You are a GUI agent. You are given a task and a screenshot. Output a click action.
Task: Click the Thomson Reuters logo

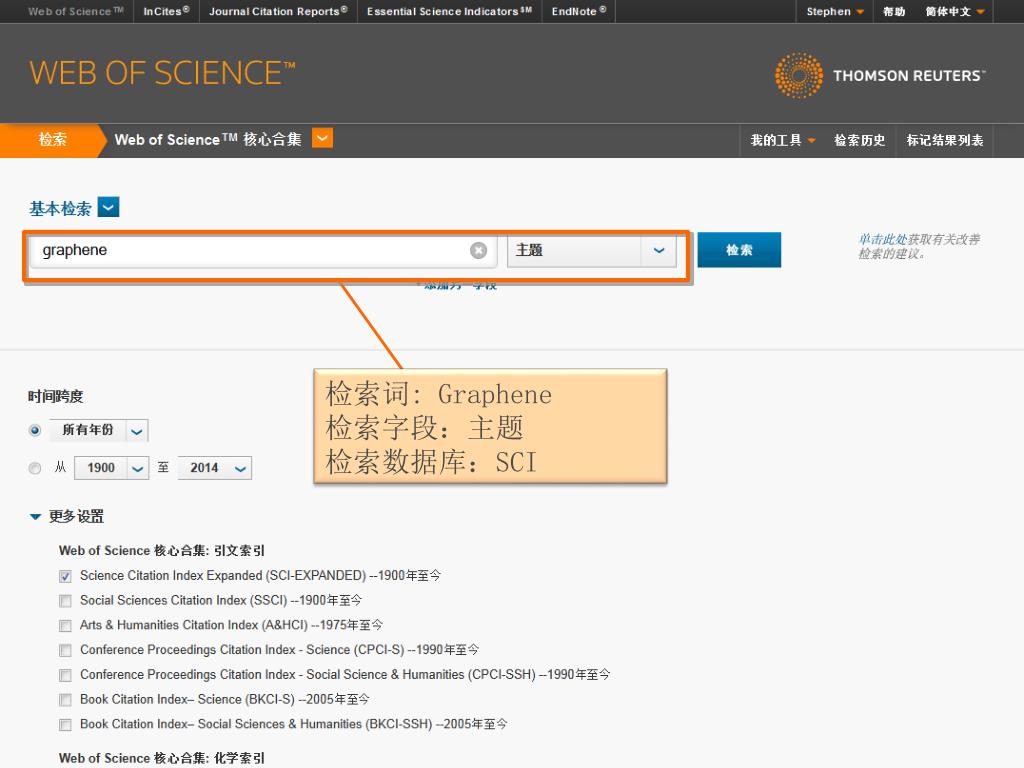coord(880,75)
